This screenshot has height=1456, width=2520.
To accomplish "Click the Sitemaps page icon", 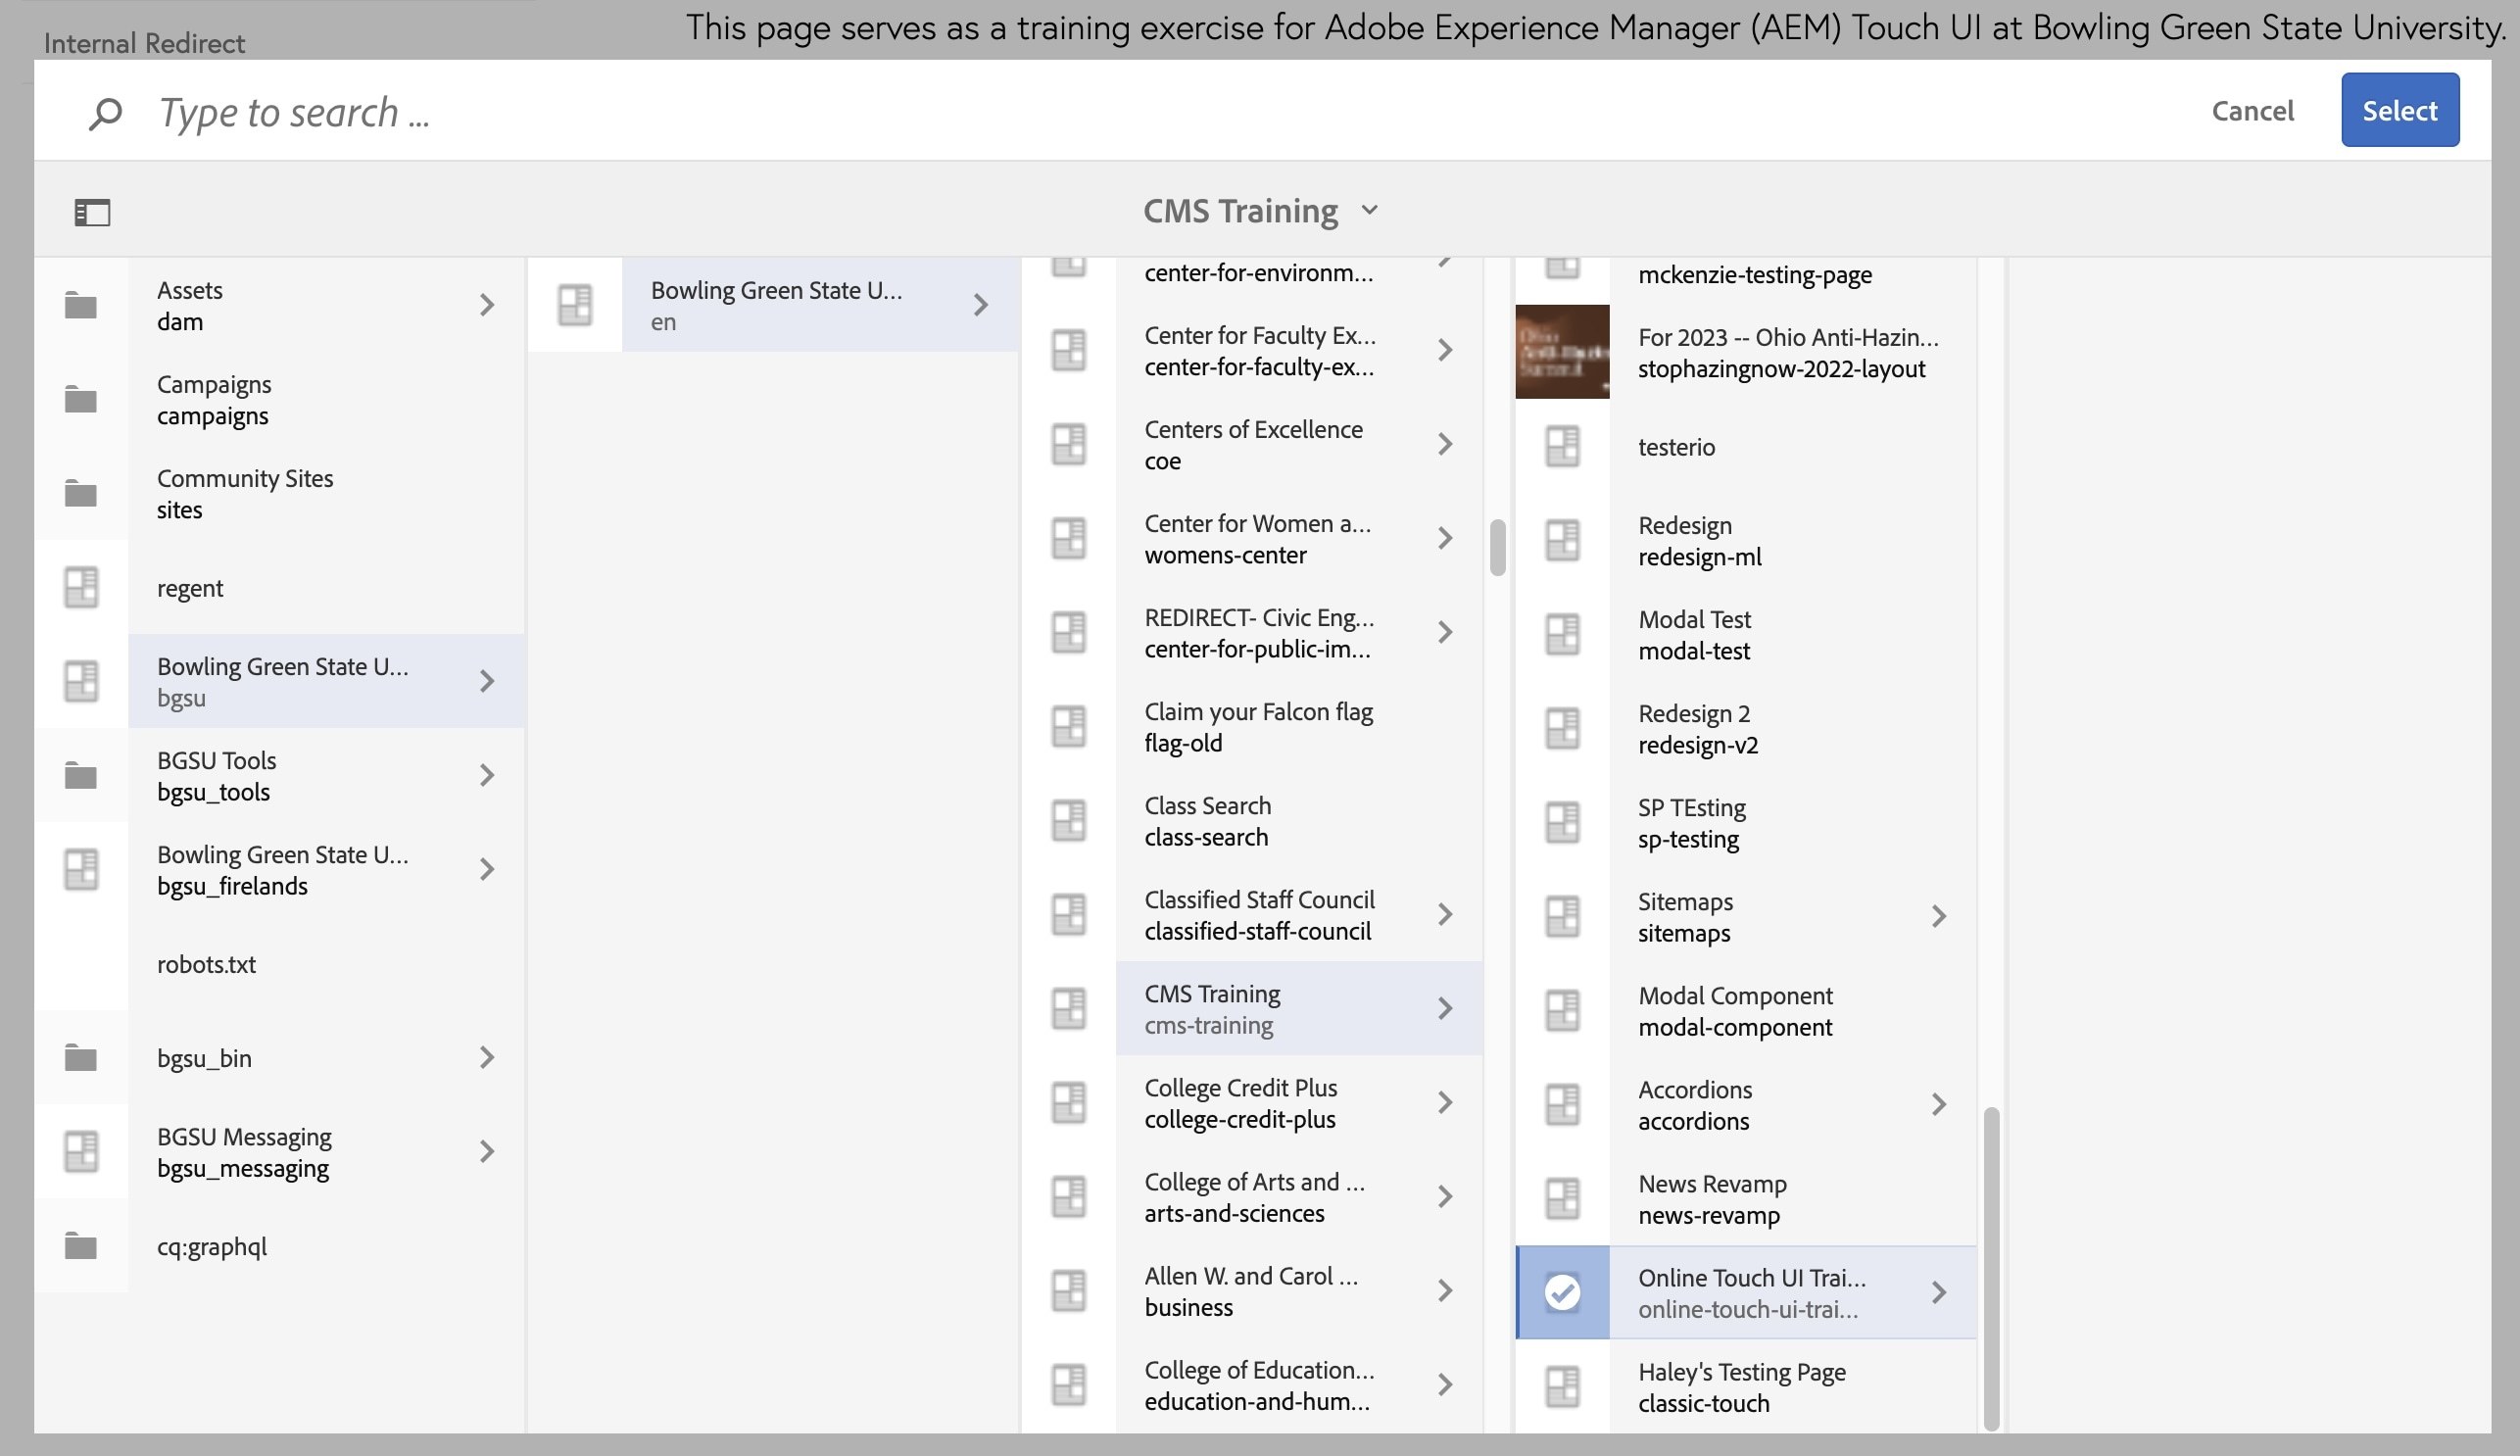I will (x=1563, y=916).
